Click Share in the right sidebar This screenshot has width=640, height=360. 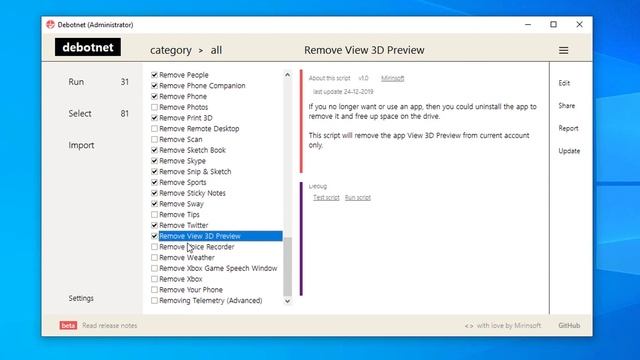pyautogui.click(x=567, y=106)
